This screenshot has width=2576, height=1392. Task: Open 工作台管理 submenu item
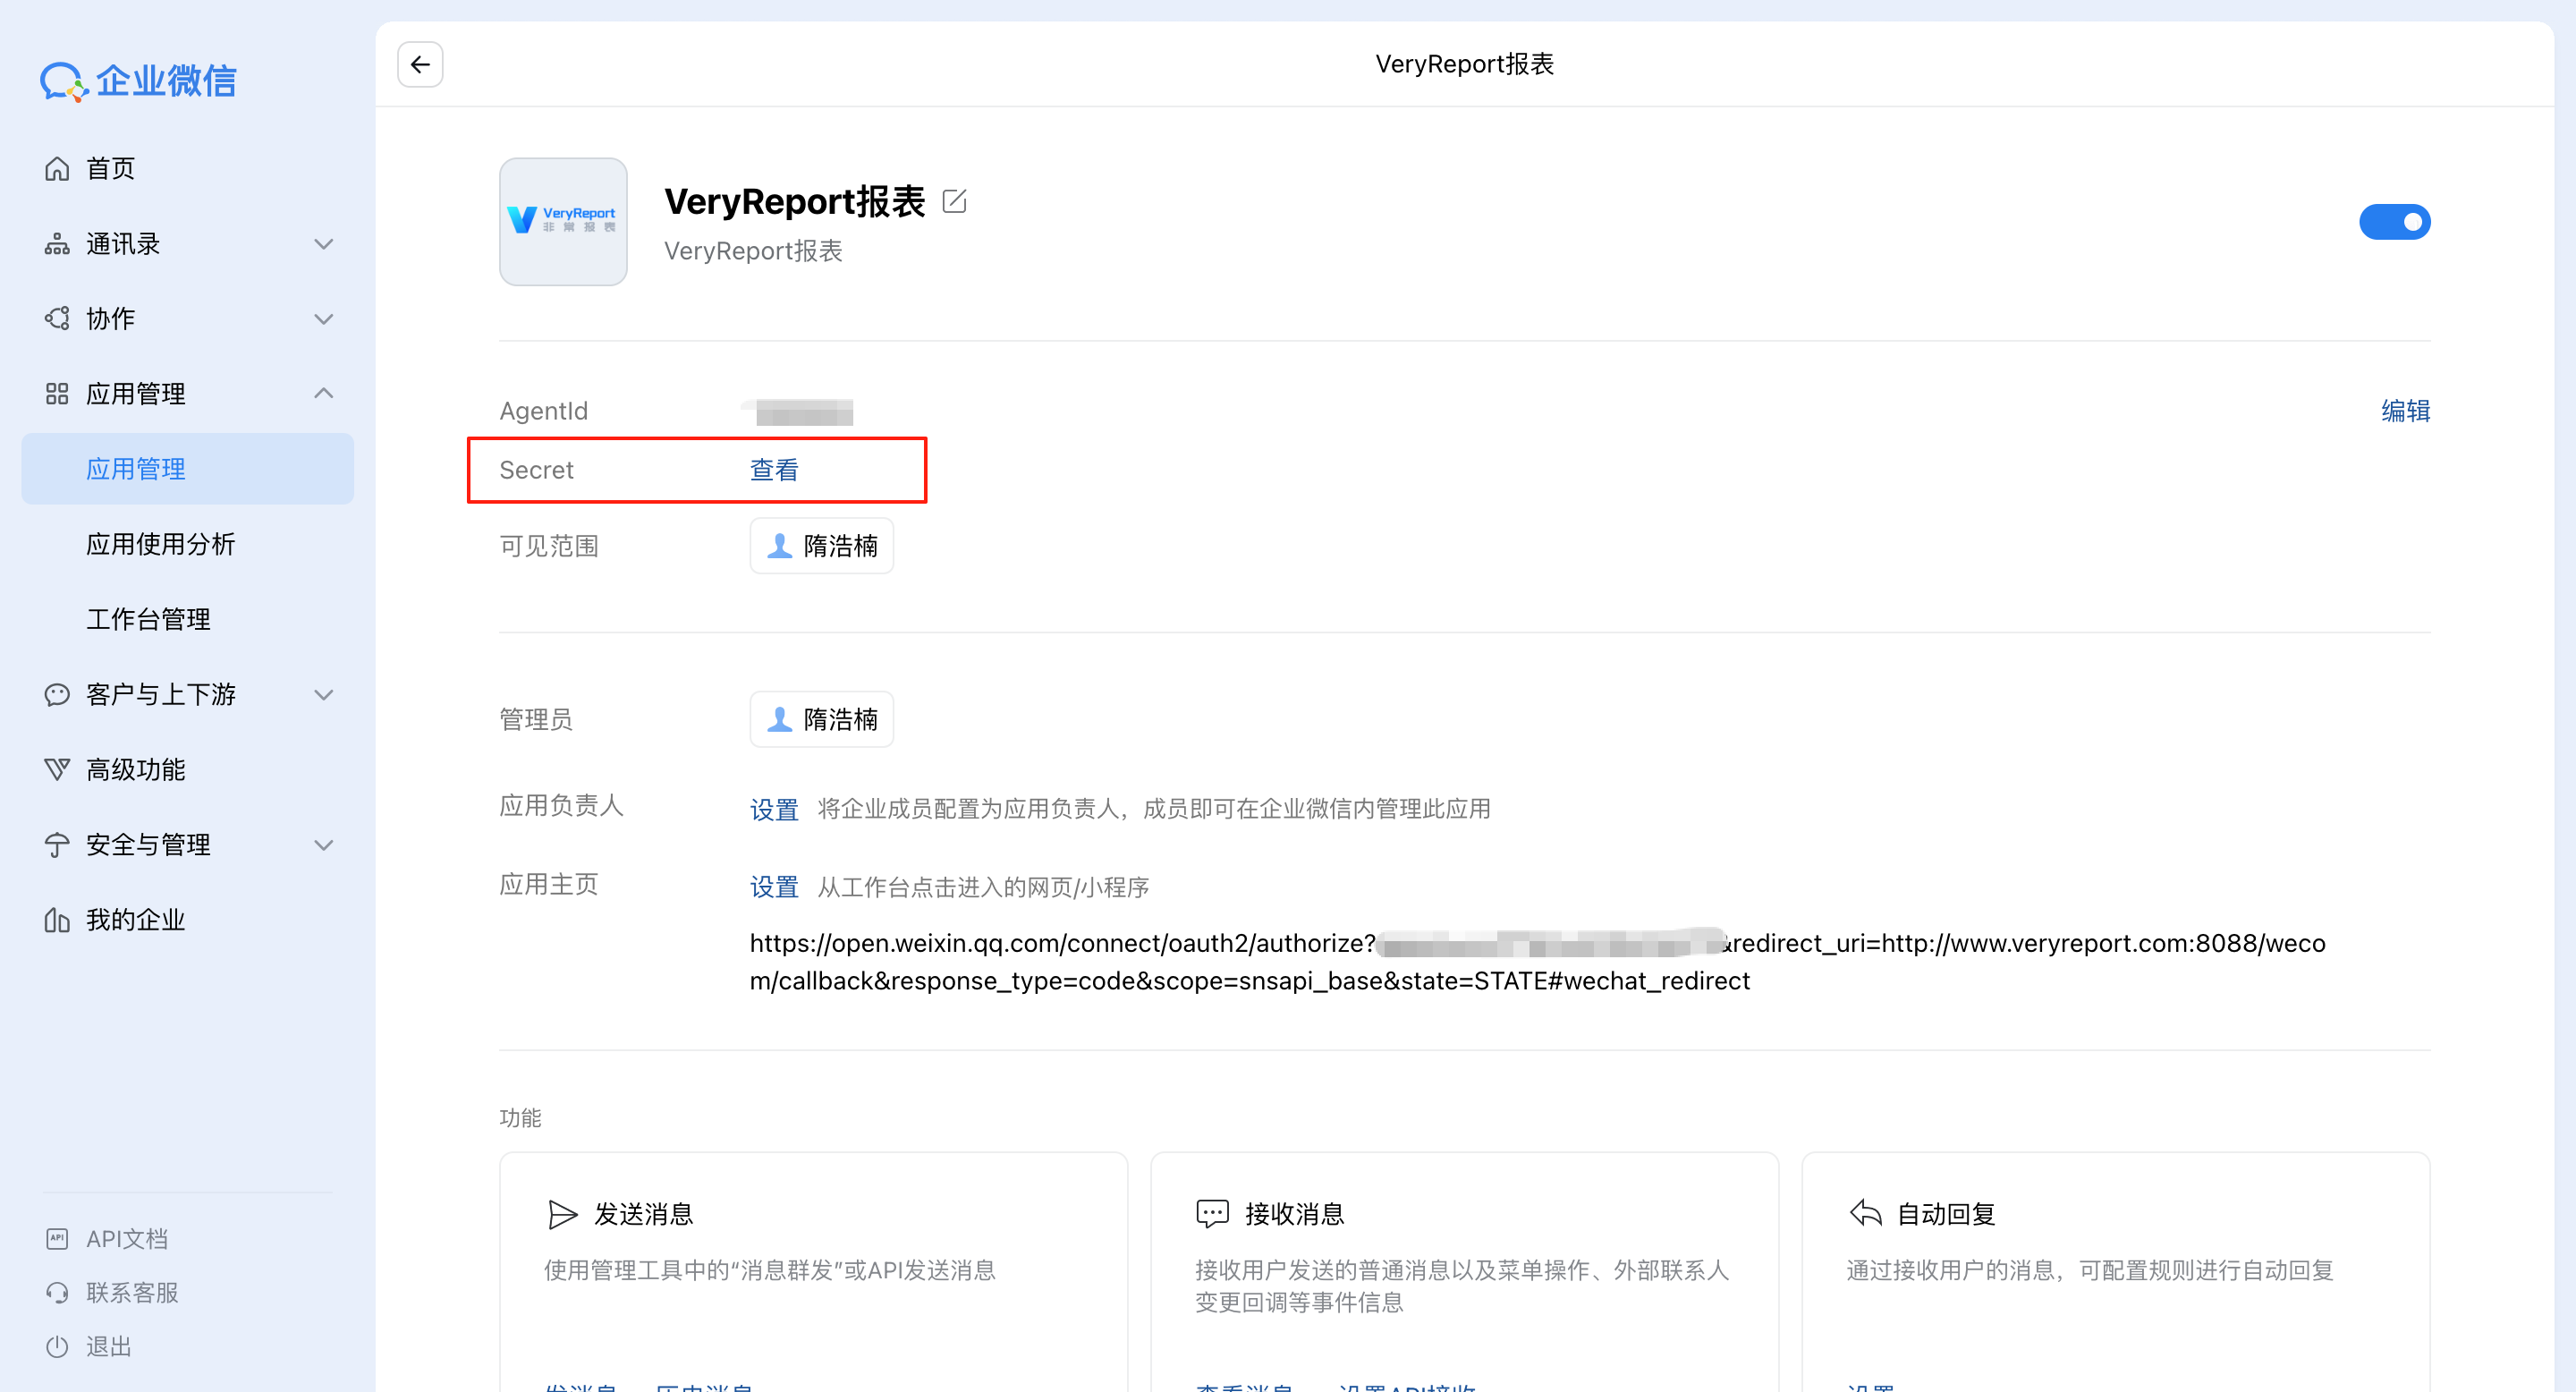(188, 619)
